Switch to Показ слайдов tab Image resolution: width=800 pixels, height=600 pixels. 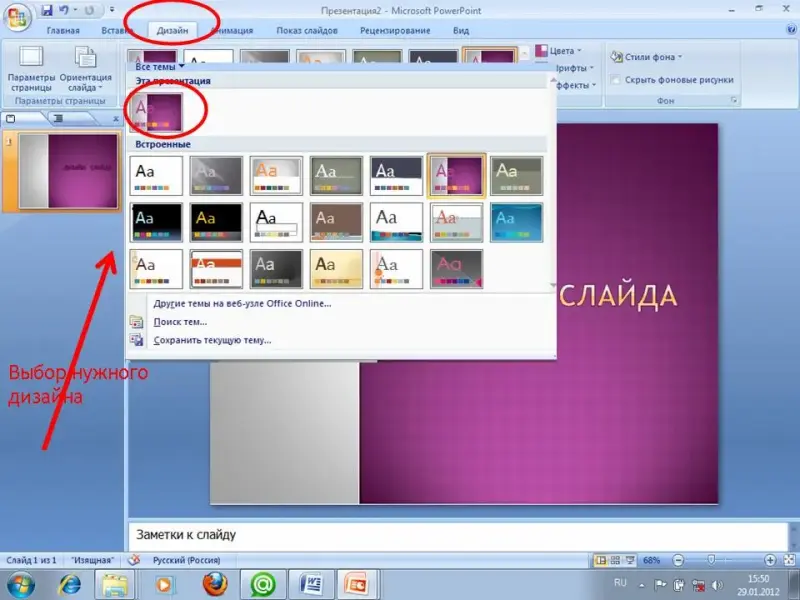coord(305,31)
